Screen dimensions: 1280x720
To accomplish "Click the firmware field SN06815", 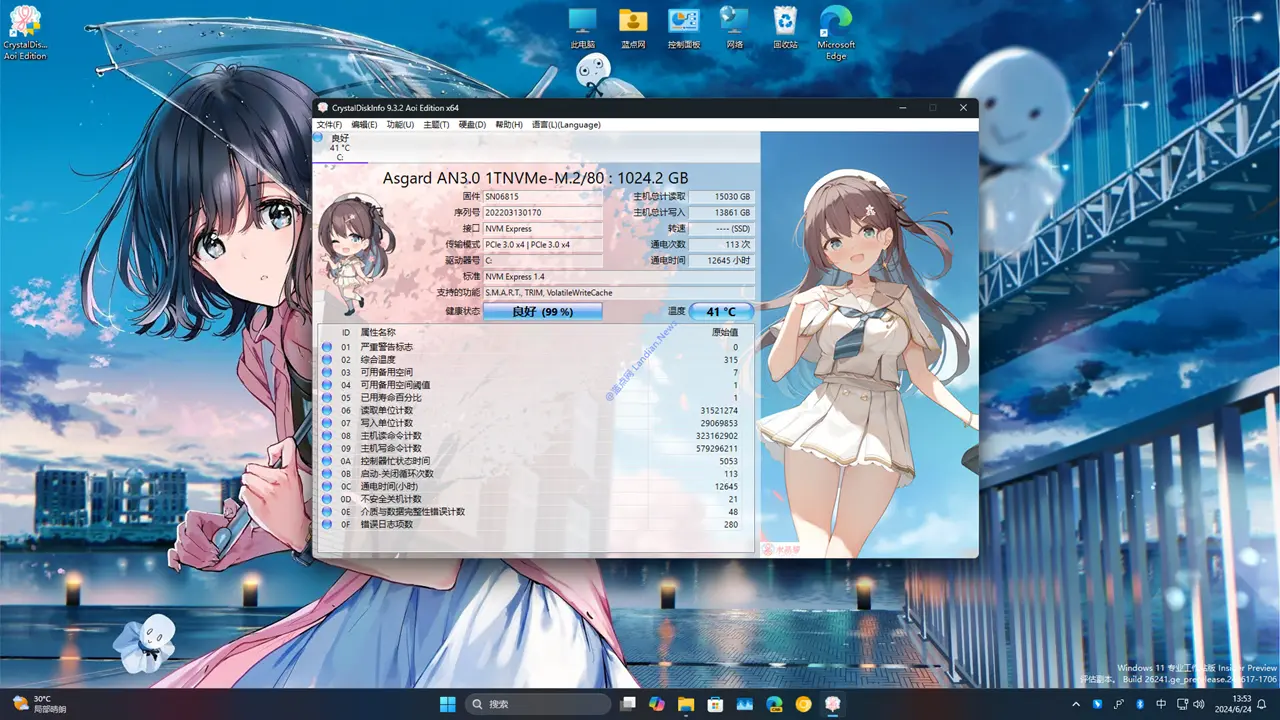I will pyautogui.click(x=543, y=197).
